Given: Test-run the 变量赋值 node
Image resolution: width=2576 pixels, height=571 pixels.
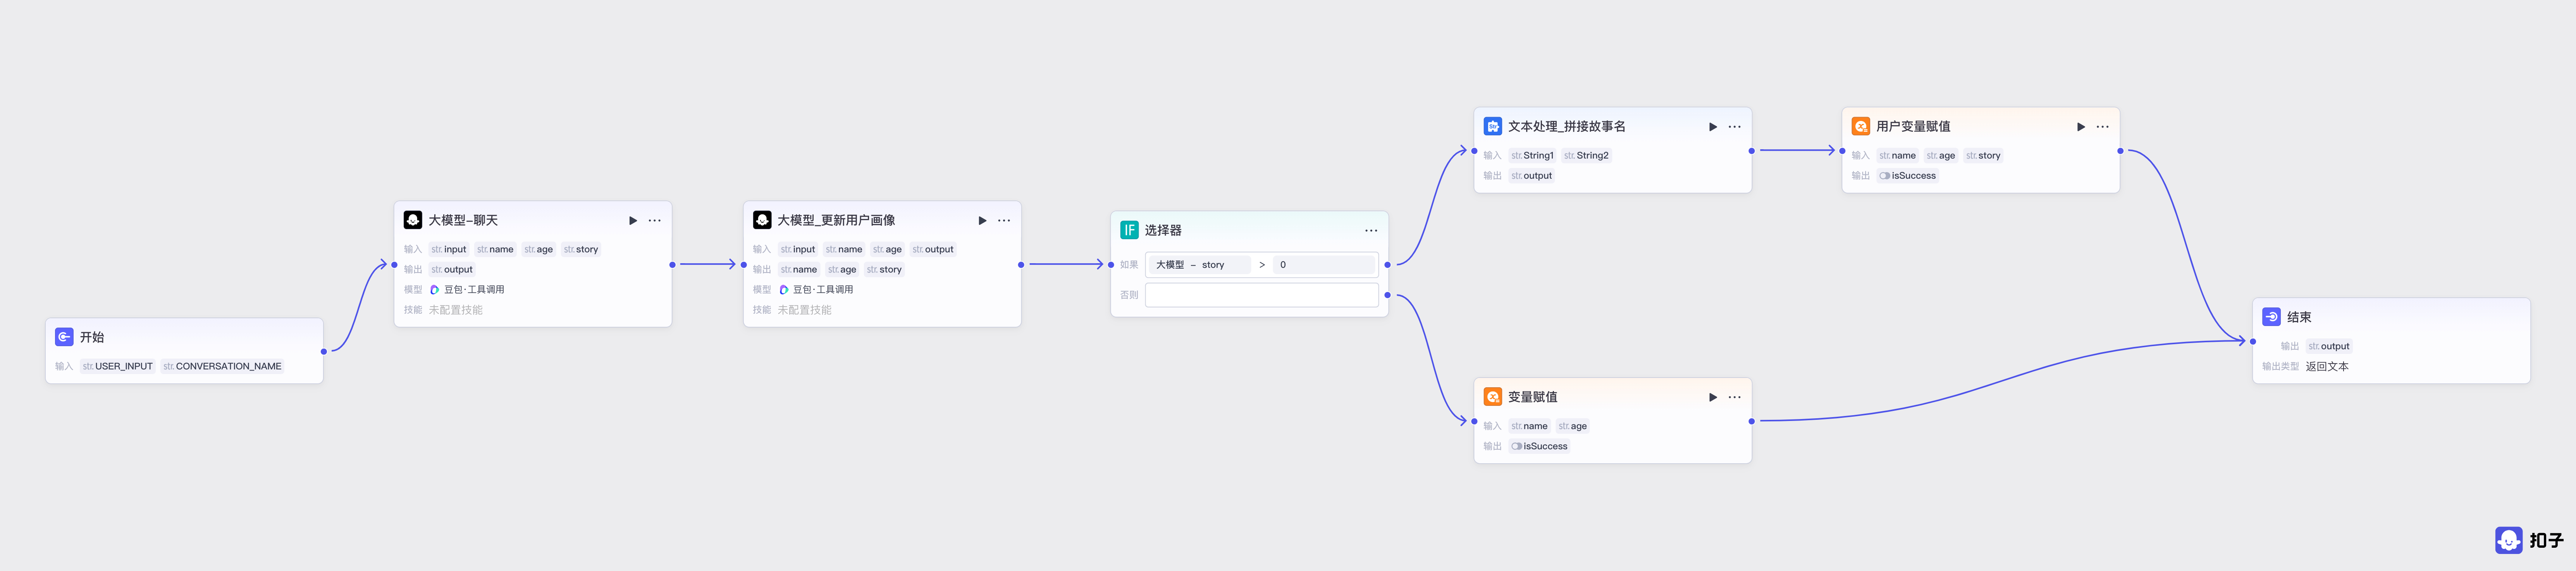Looking at the screenshot, I should coord(1712,397).
